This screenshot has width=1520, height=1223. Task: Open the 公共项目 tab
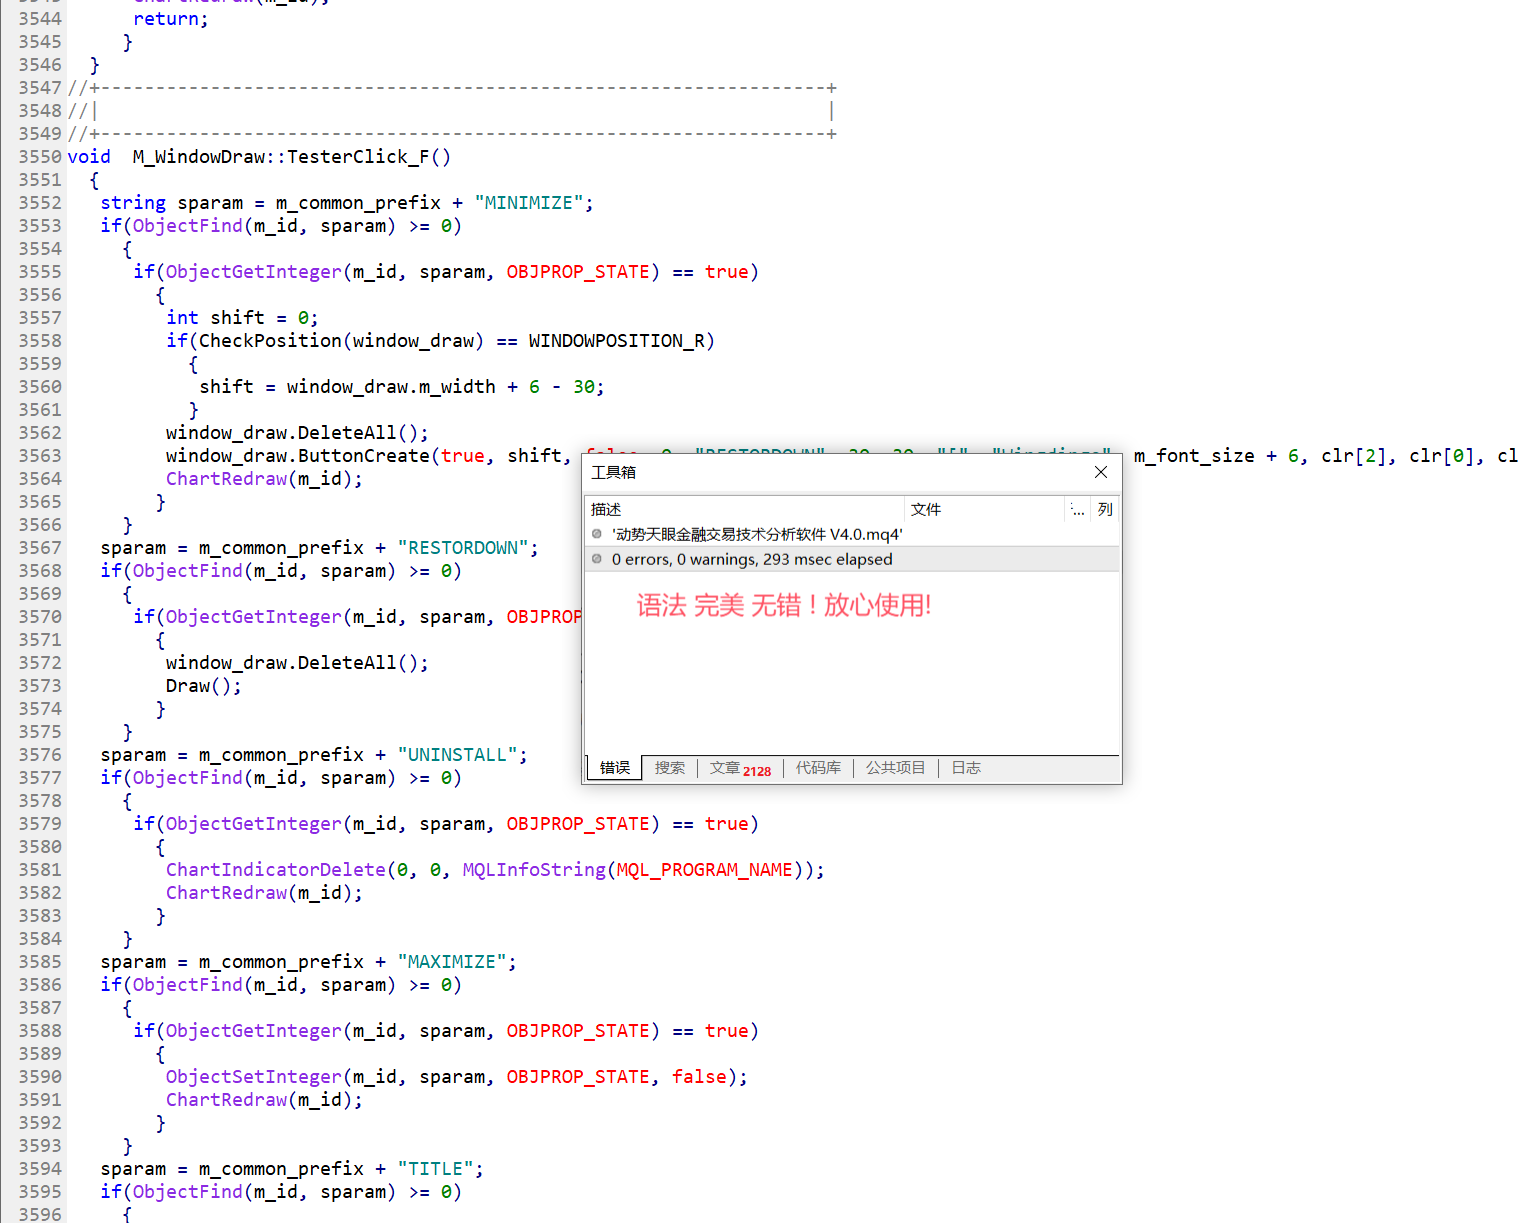[x=896, y=768]
